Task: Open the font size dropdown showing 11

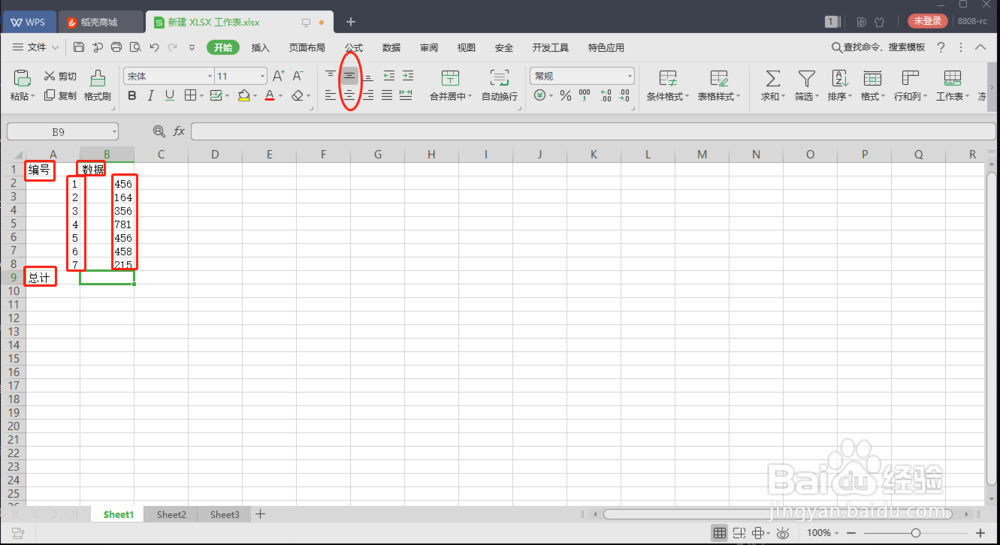Action: tap(262, 76)
